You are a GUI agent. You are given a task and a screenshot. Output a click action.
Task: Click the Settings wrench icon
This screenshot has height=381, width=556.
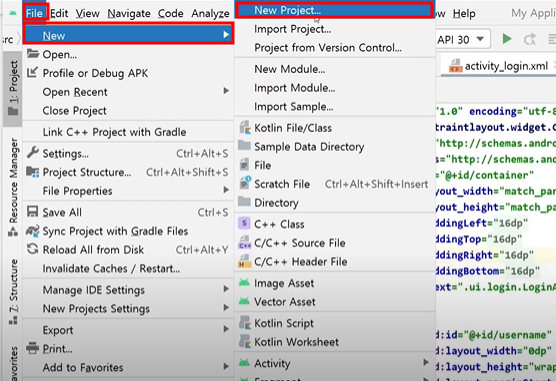click(x=33, y=153)
